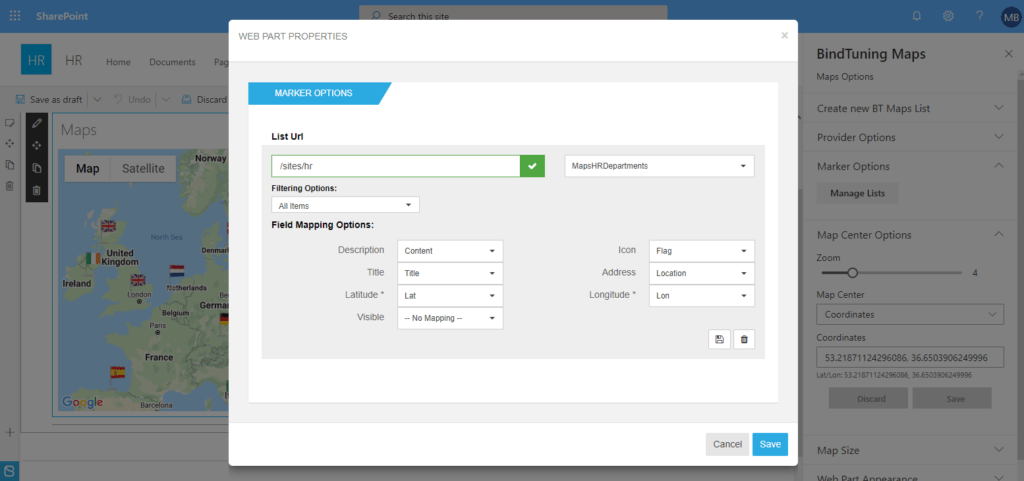Viewport: 1024px width, 481px height.
Task: Click the Search this site box
Action: click(513, 16)
